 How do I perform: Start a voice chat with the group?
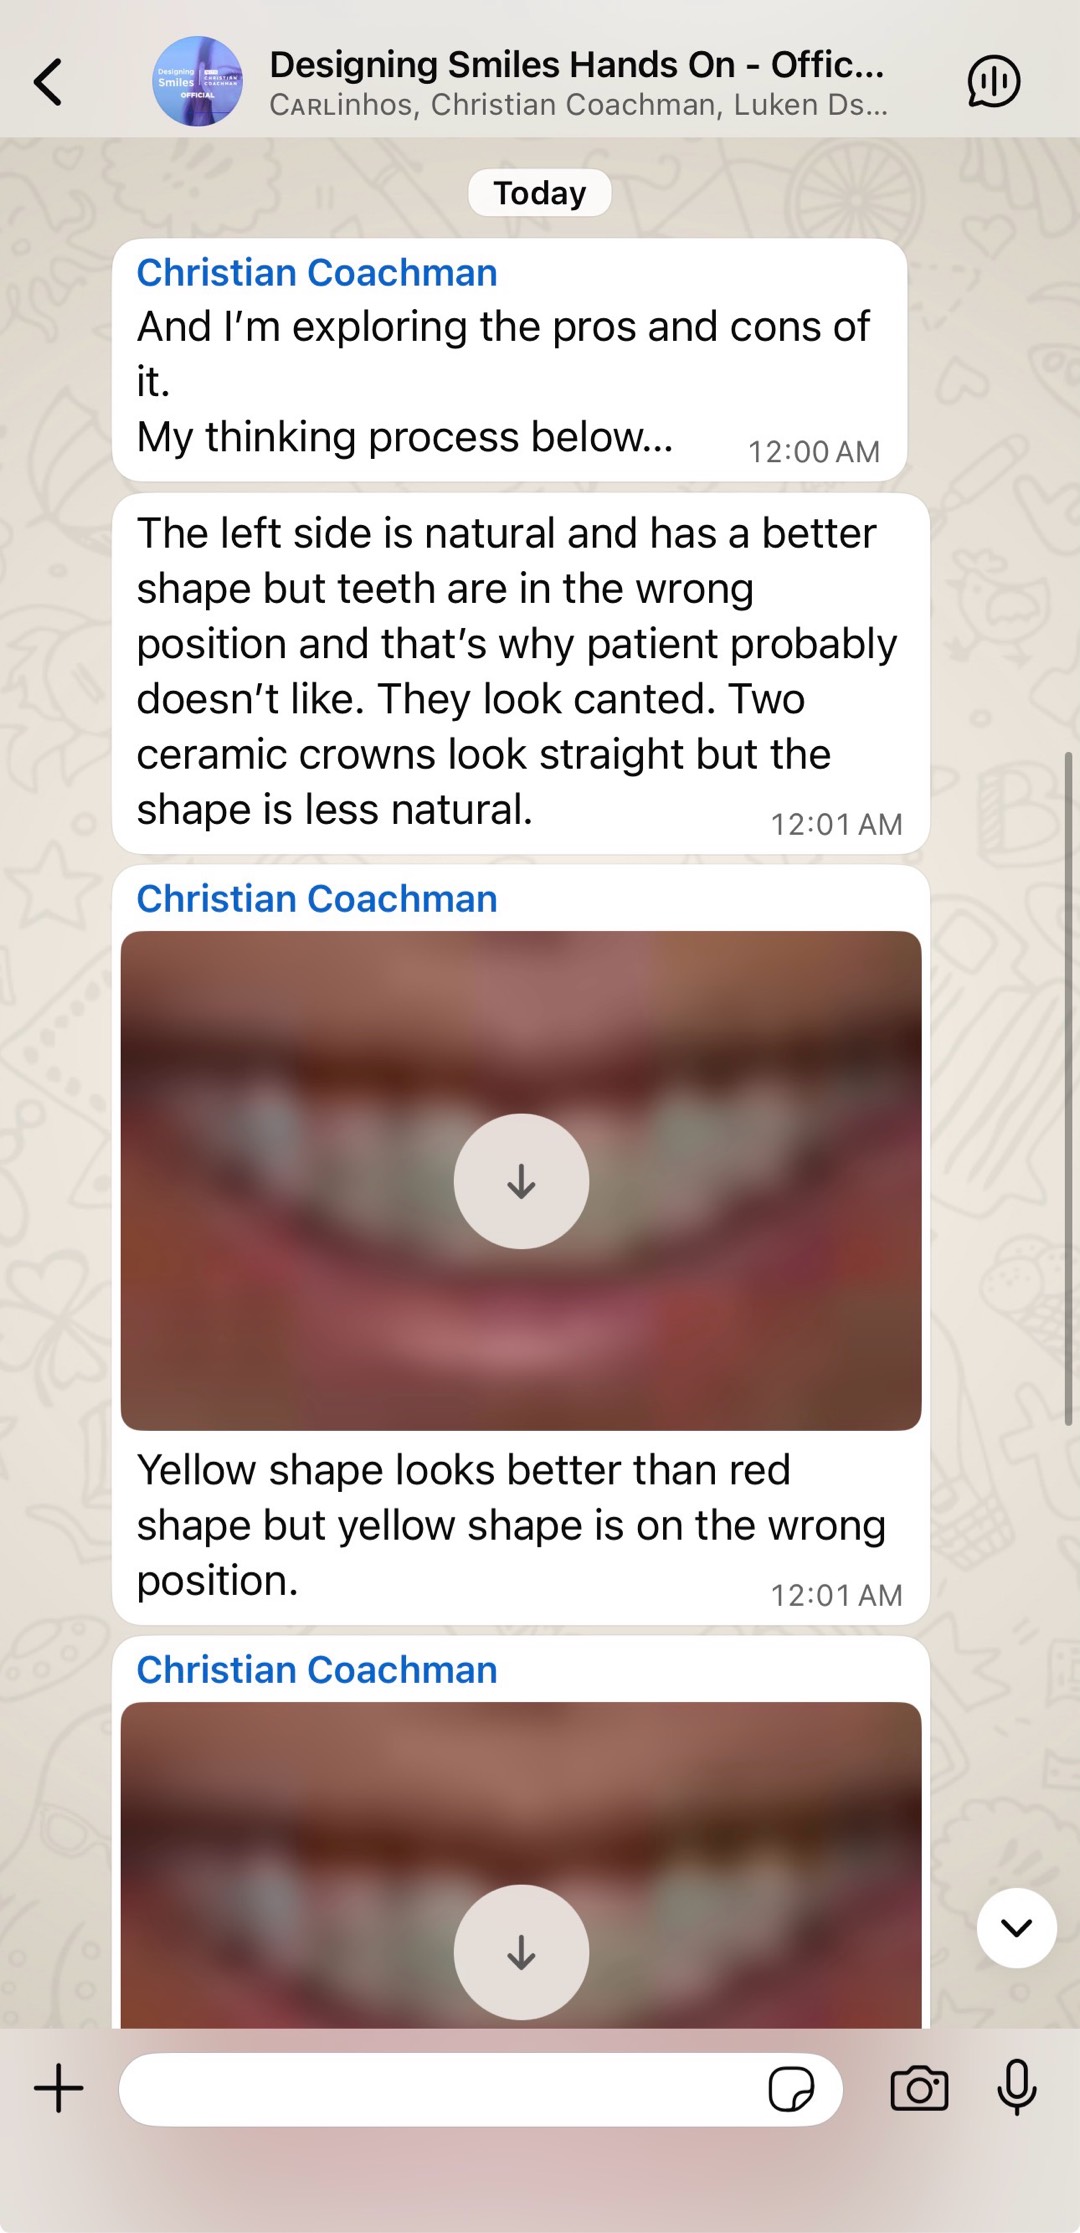tap(993, 82)
